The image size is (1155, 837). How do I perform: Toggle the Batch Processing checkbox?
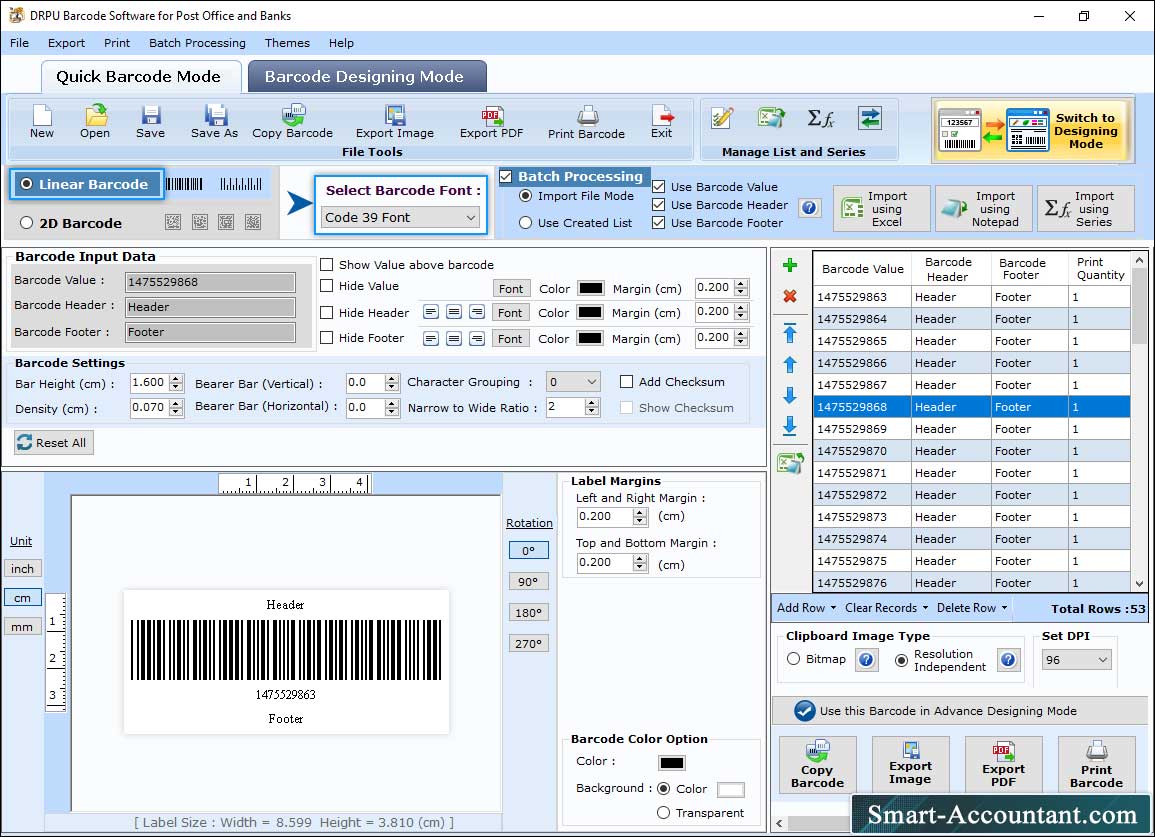pos(505,176)
